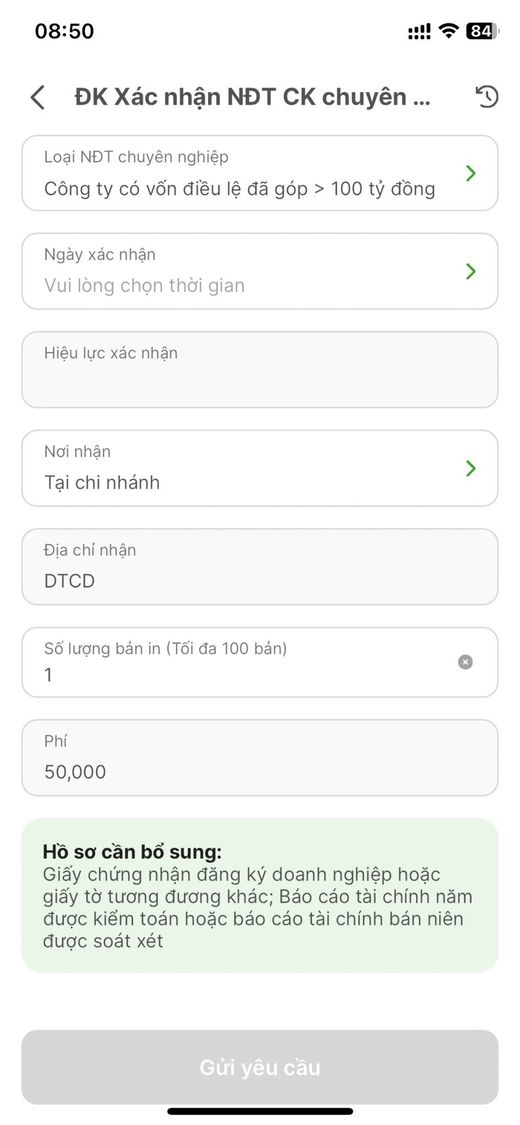The image size is (520, 1125).
Task: Expand Loại NĐT chuyên nghiệp chevron
Action: [x=471, y=173]
